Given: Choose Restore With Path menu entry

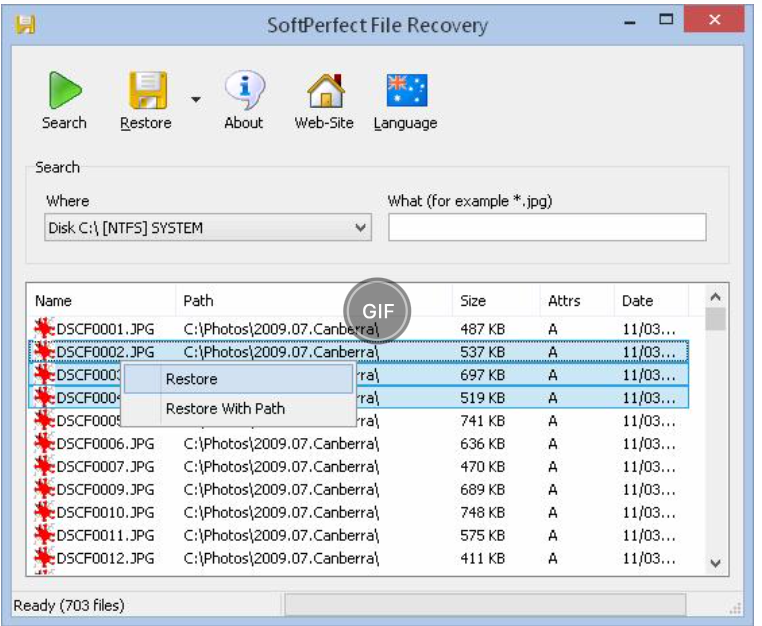Looking at the screenshot, I should 225,408.
